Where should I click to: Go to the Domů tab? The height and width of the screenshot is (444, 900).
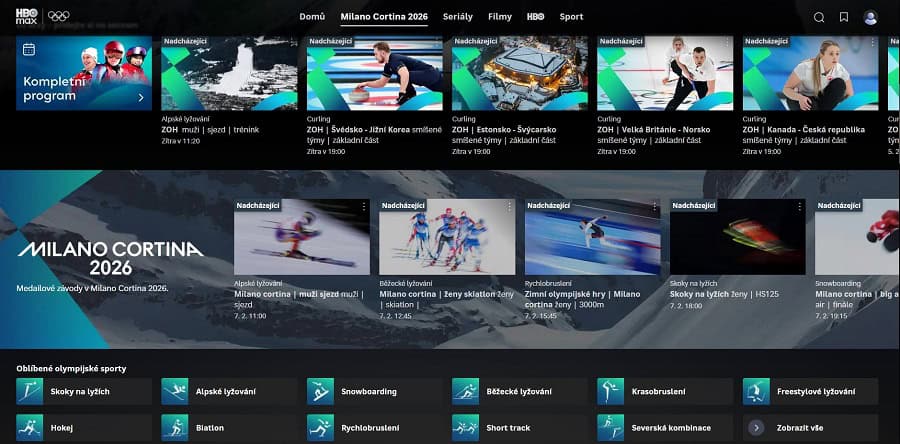click(312, 17)
